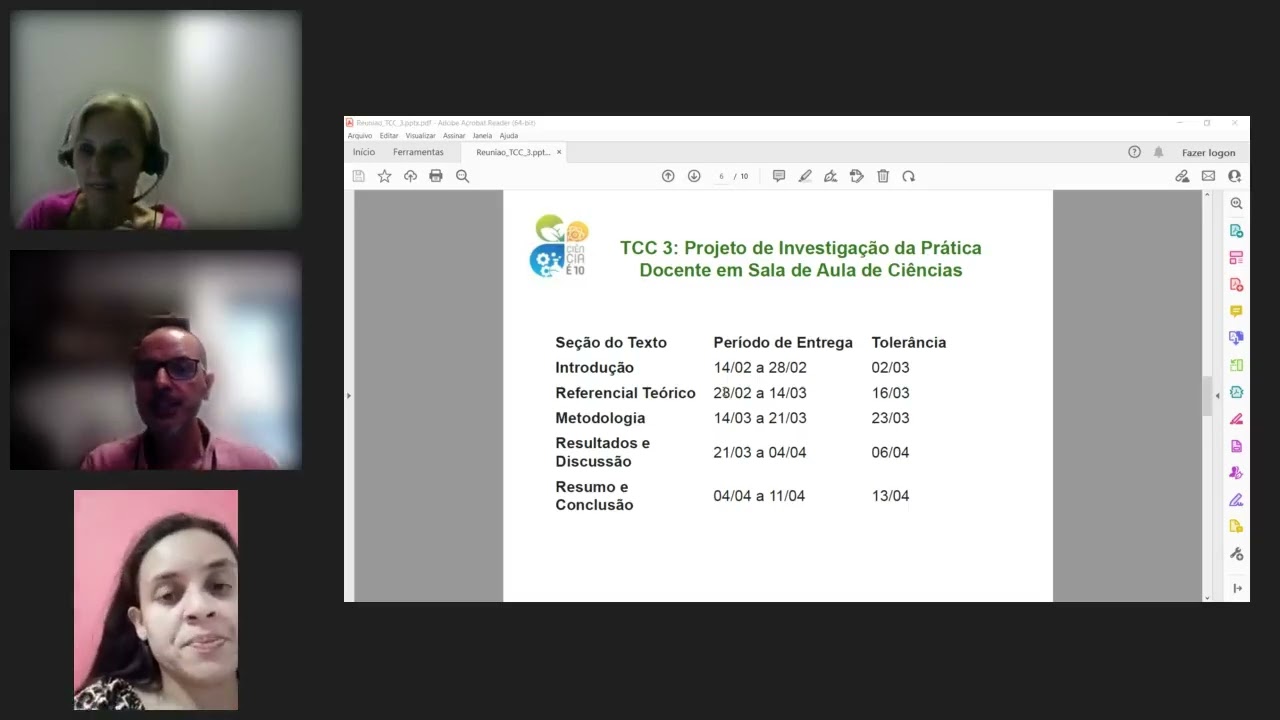Go to next page with down arrow
Viewport: 1280px width, 720px height.
[694, 176]
